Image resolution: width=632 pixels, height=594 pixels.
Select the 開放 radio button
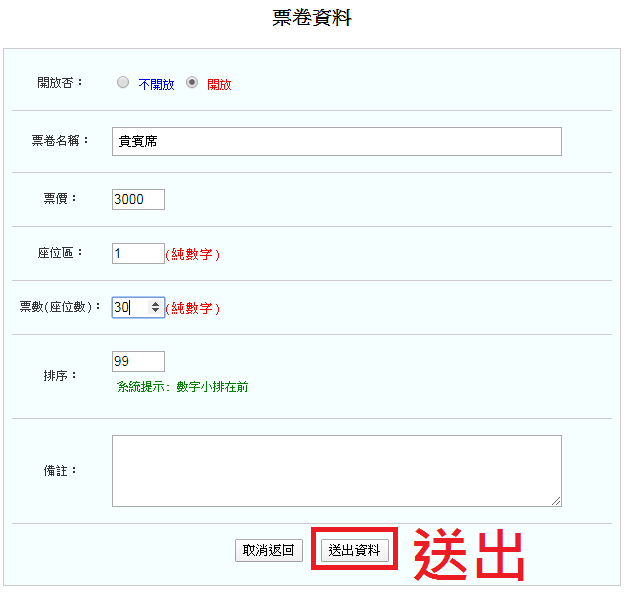click(193, 83)
